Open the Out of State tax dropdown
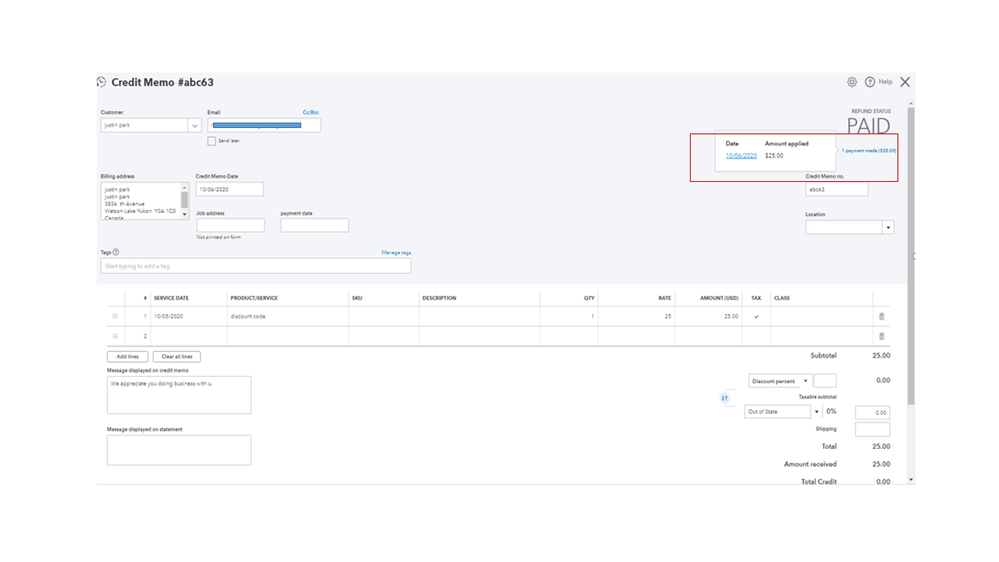Viewport: 999px width, 562px height. coord(816,412)
